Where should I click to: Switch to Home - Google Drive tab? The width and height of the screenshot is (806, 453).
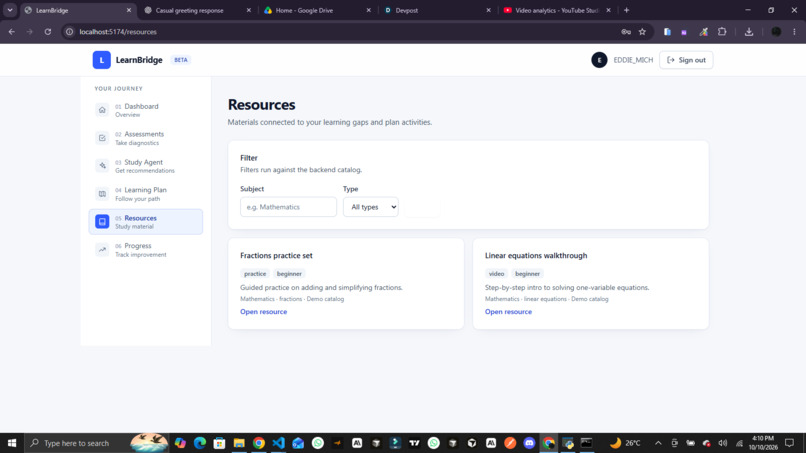(304, 10)
